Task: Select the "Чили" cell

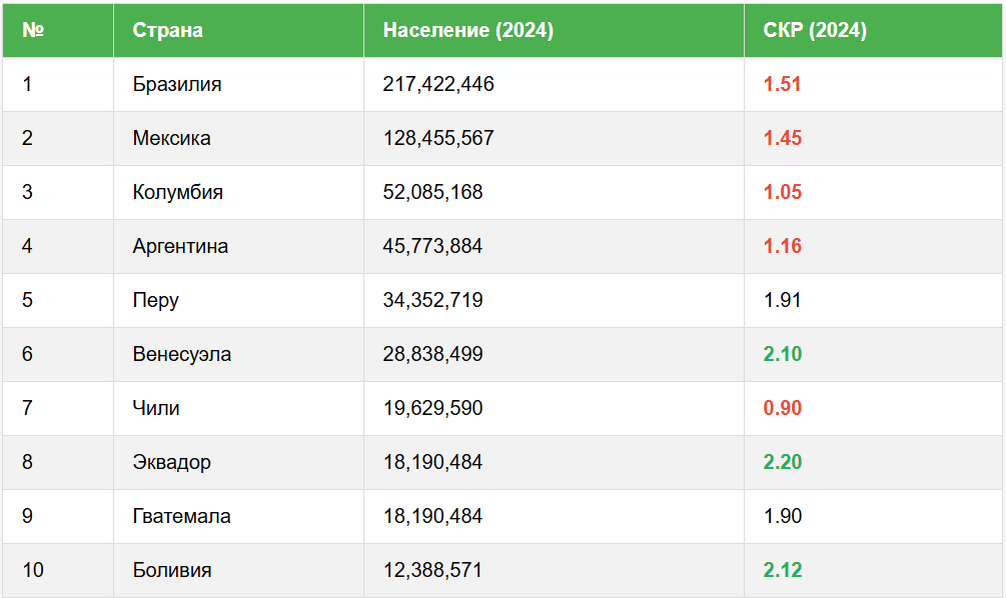Action: click(156, 408)
